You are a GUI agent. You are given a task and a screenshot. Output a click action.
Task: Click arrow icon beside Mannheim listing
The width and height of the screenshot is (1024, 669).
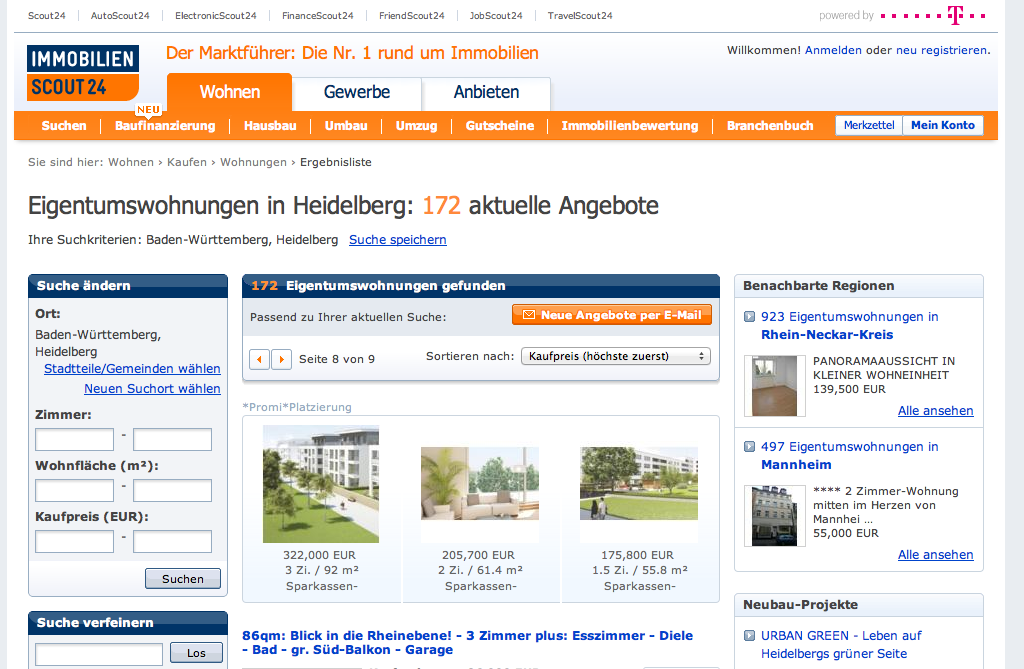(x=750, y=447)
